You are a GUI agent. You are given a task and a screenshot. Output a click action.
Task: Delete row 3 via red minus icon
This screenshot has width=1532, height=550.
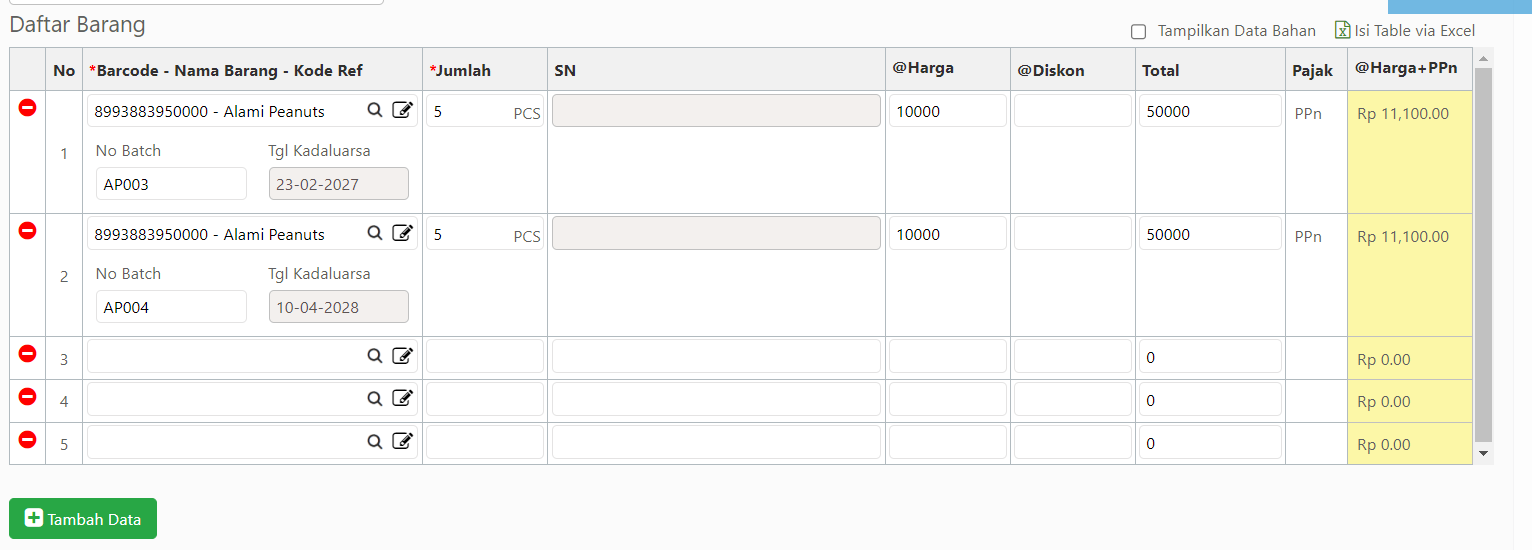coord(28,353)
